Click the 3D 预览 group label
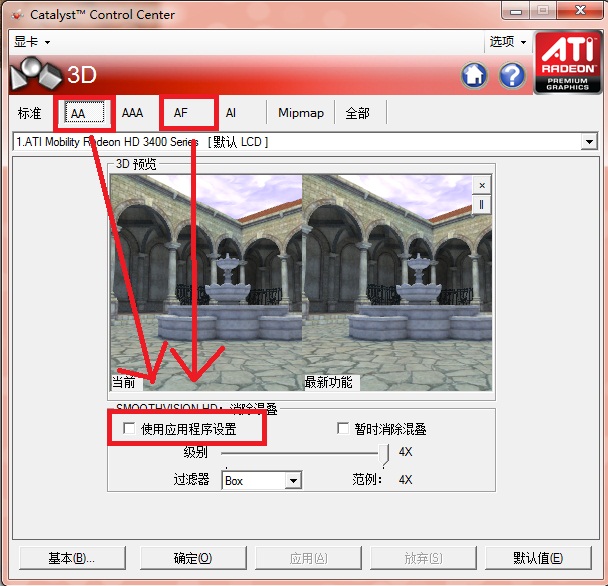Screen dimensions: 608x586 [136, 164]
